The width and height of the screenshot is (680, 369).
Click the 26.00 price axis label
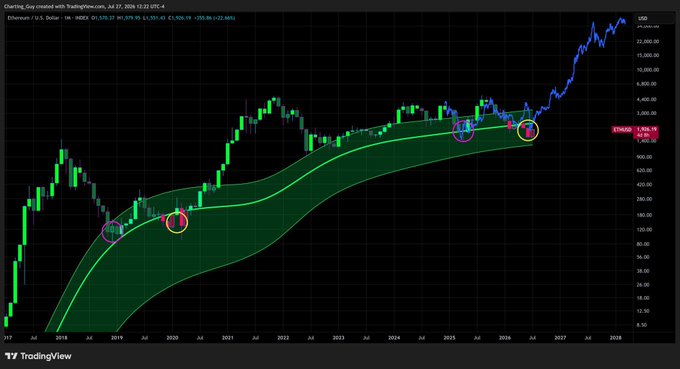click(644, 285)
